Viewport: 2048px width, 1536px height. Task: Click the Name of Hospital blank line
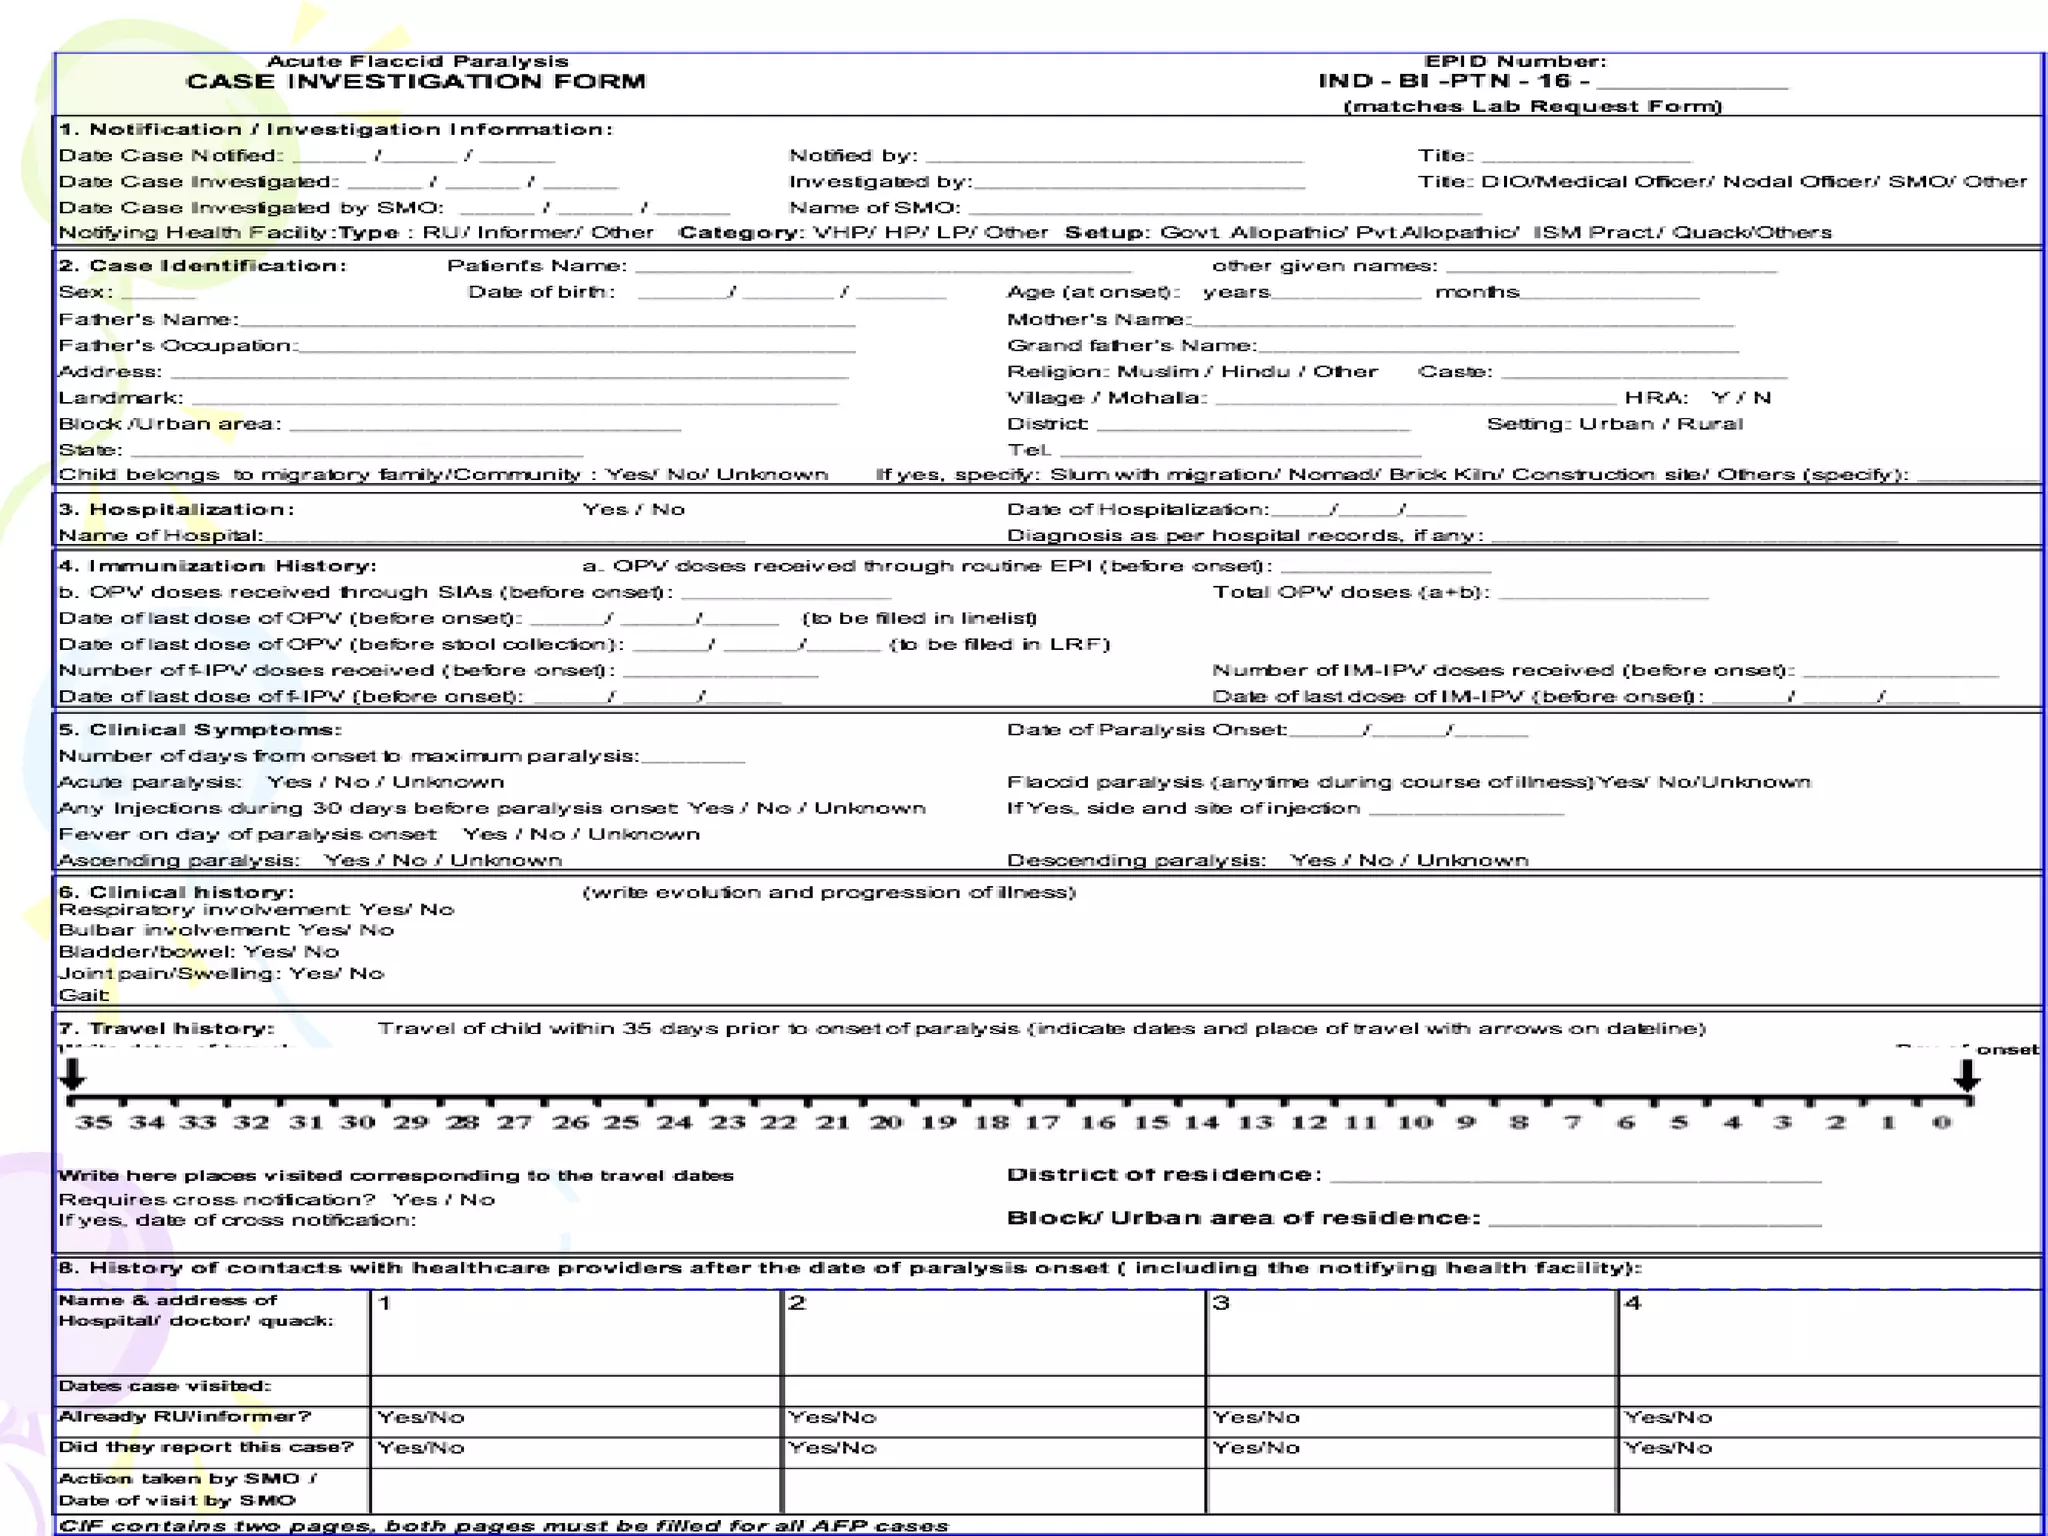tap(505, 536)
